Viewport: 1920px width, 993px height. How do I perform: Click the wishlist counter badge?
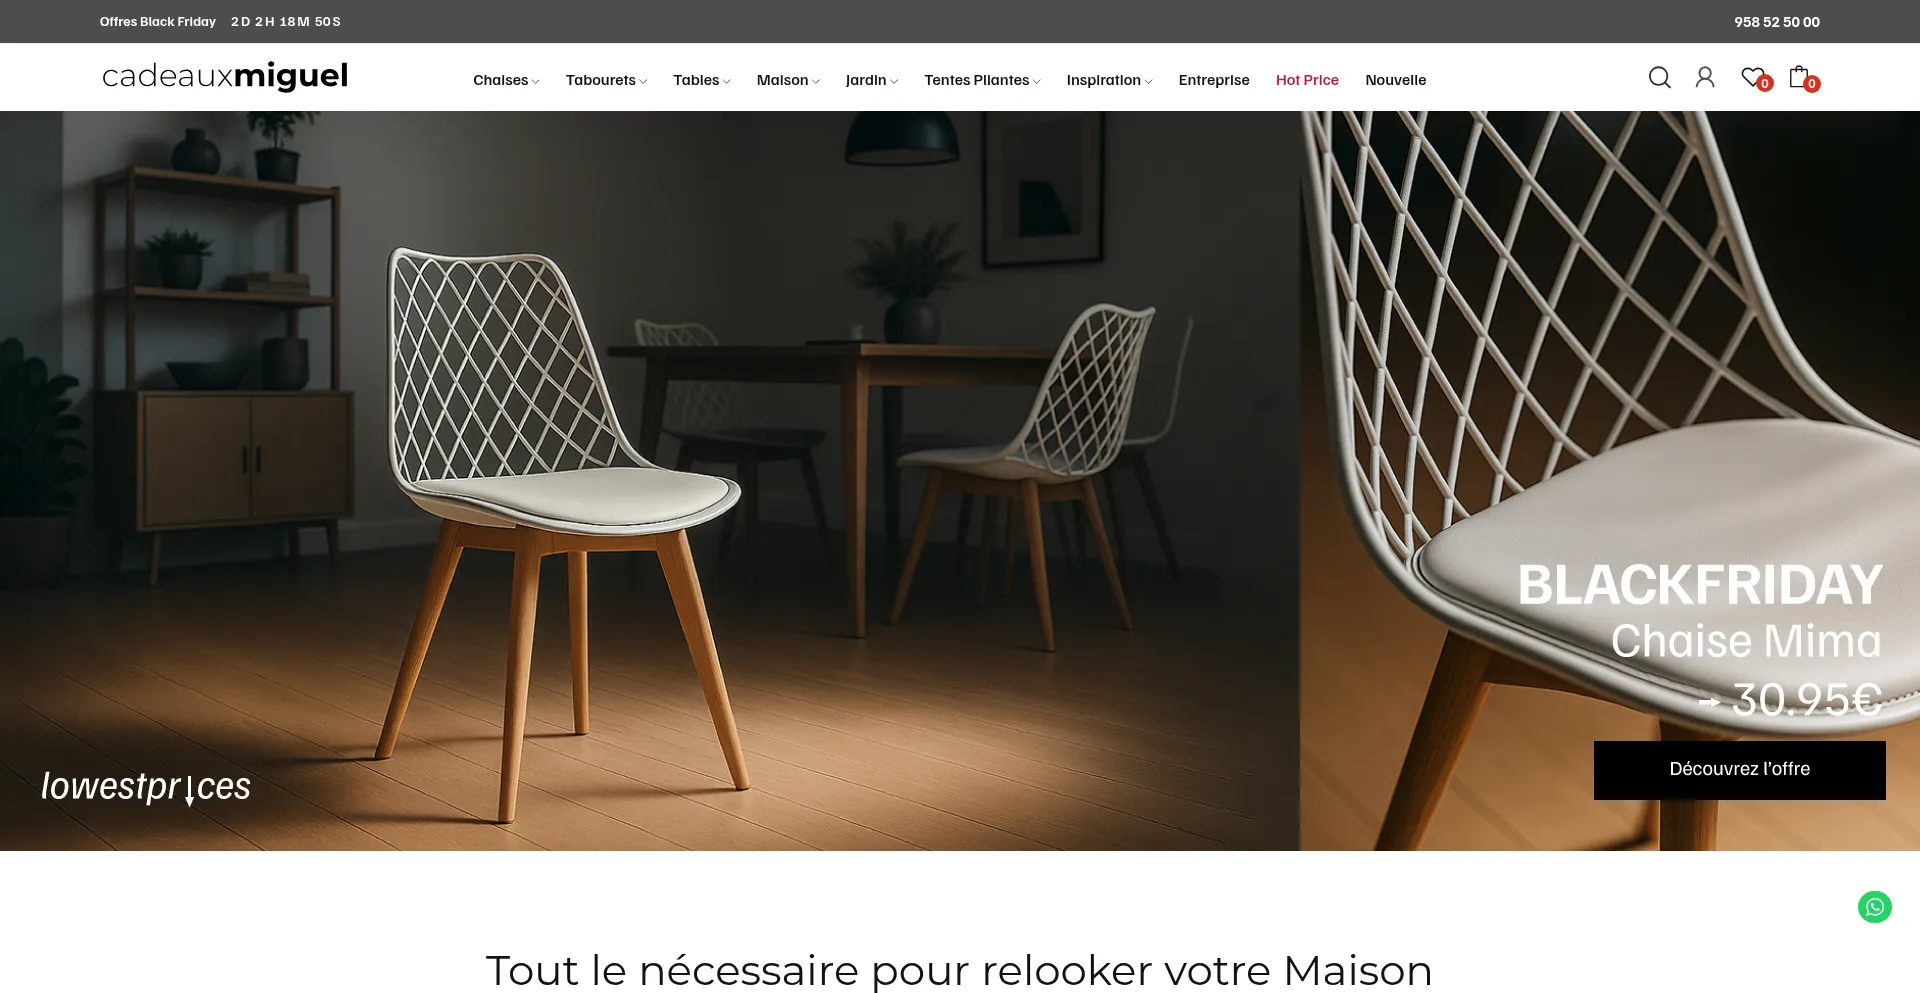[x=1765, y=84]
